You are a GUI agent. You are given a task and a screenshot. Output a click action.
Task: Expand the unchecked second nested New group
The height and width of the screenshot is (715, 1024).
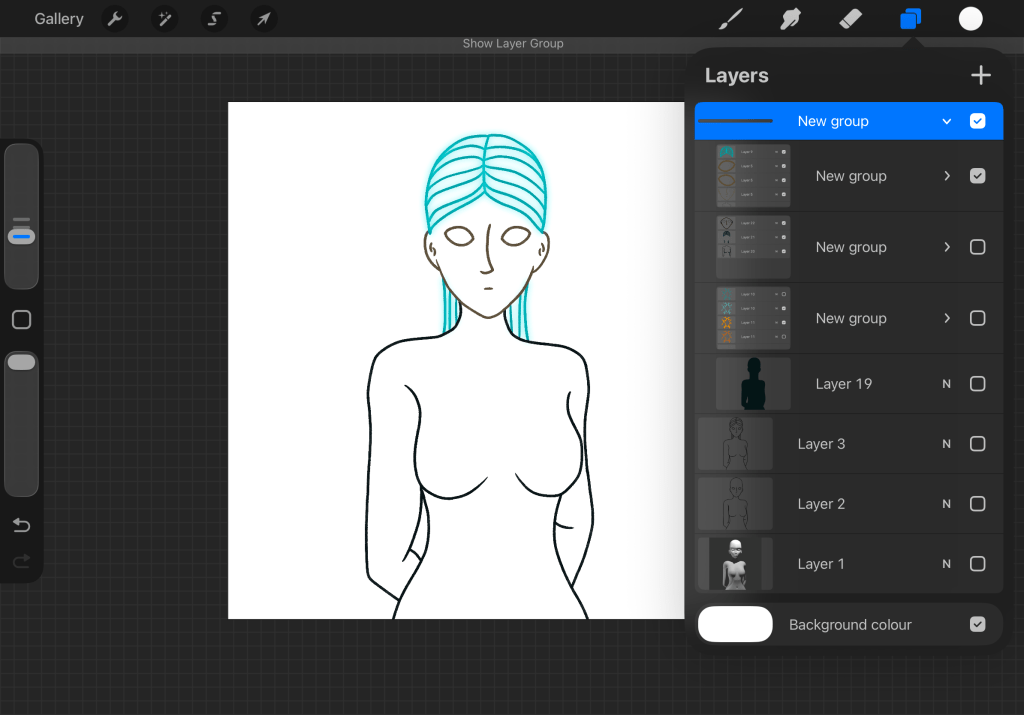pos(946,247)
